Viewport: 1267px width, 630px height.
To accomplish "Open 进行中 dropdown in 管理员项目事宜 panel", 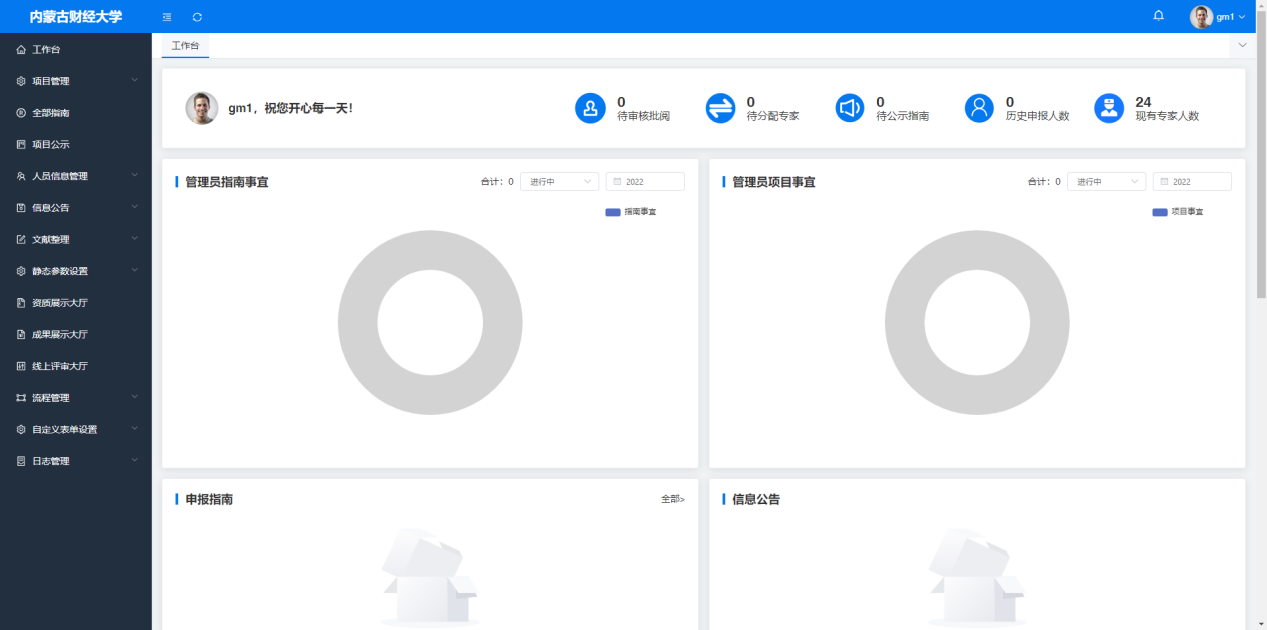I will (x=1106, y=182).
